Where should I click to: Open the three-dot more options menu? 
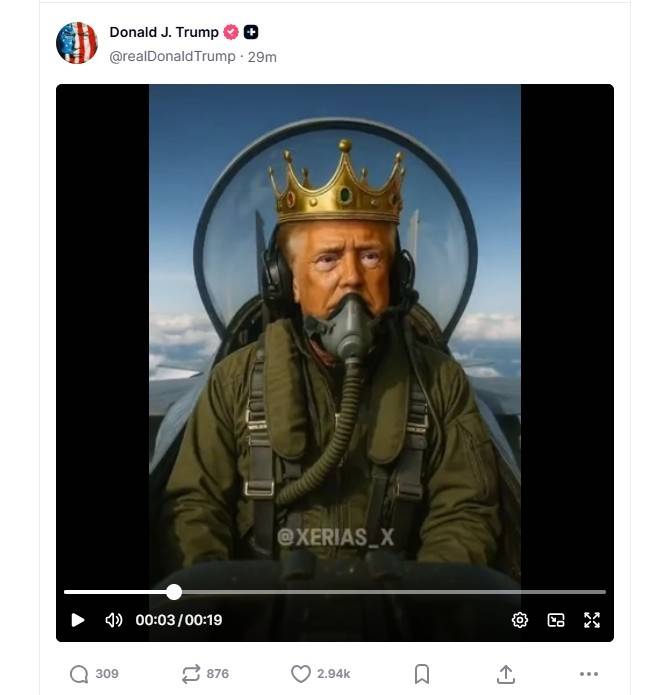click(x=588, y=674)
